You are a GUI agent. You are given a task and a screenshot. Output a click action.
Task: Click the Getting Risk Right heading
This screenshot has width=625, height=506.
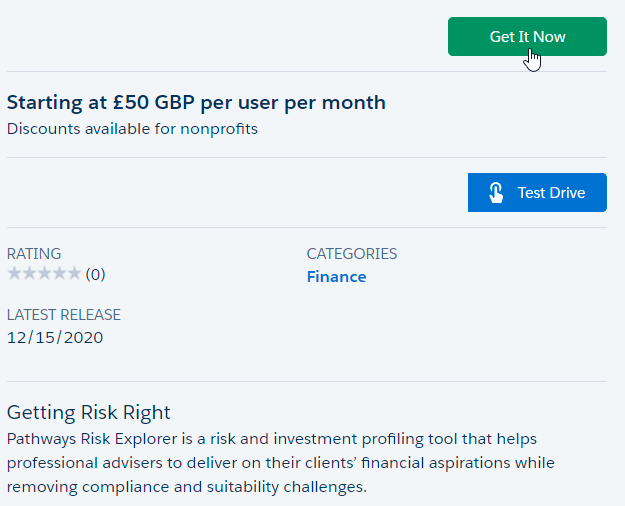pyautogui.click(x=89, y=412)
